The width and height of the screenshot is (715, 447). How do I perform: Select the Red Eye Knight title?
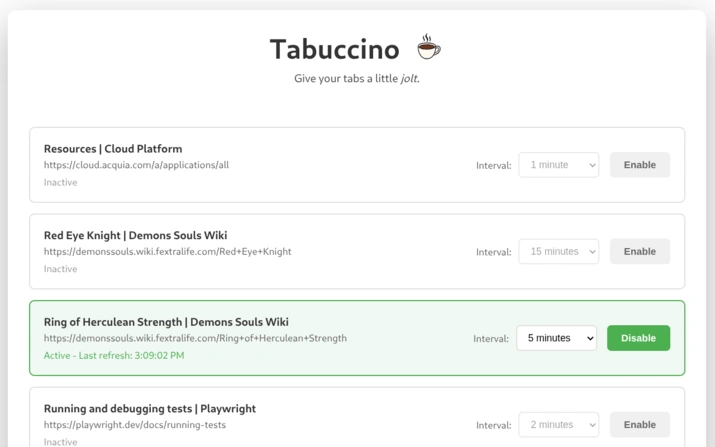135,236
